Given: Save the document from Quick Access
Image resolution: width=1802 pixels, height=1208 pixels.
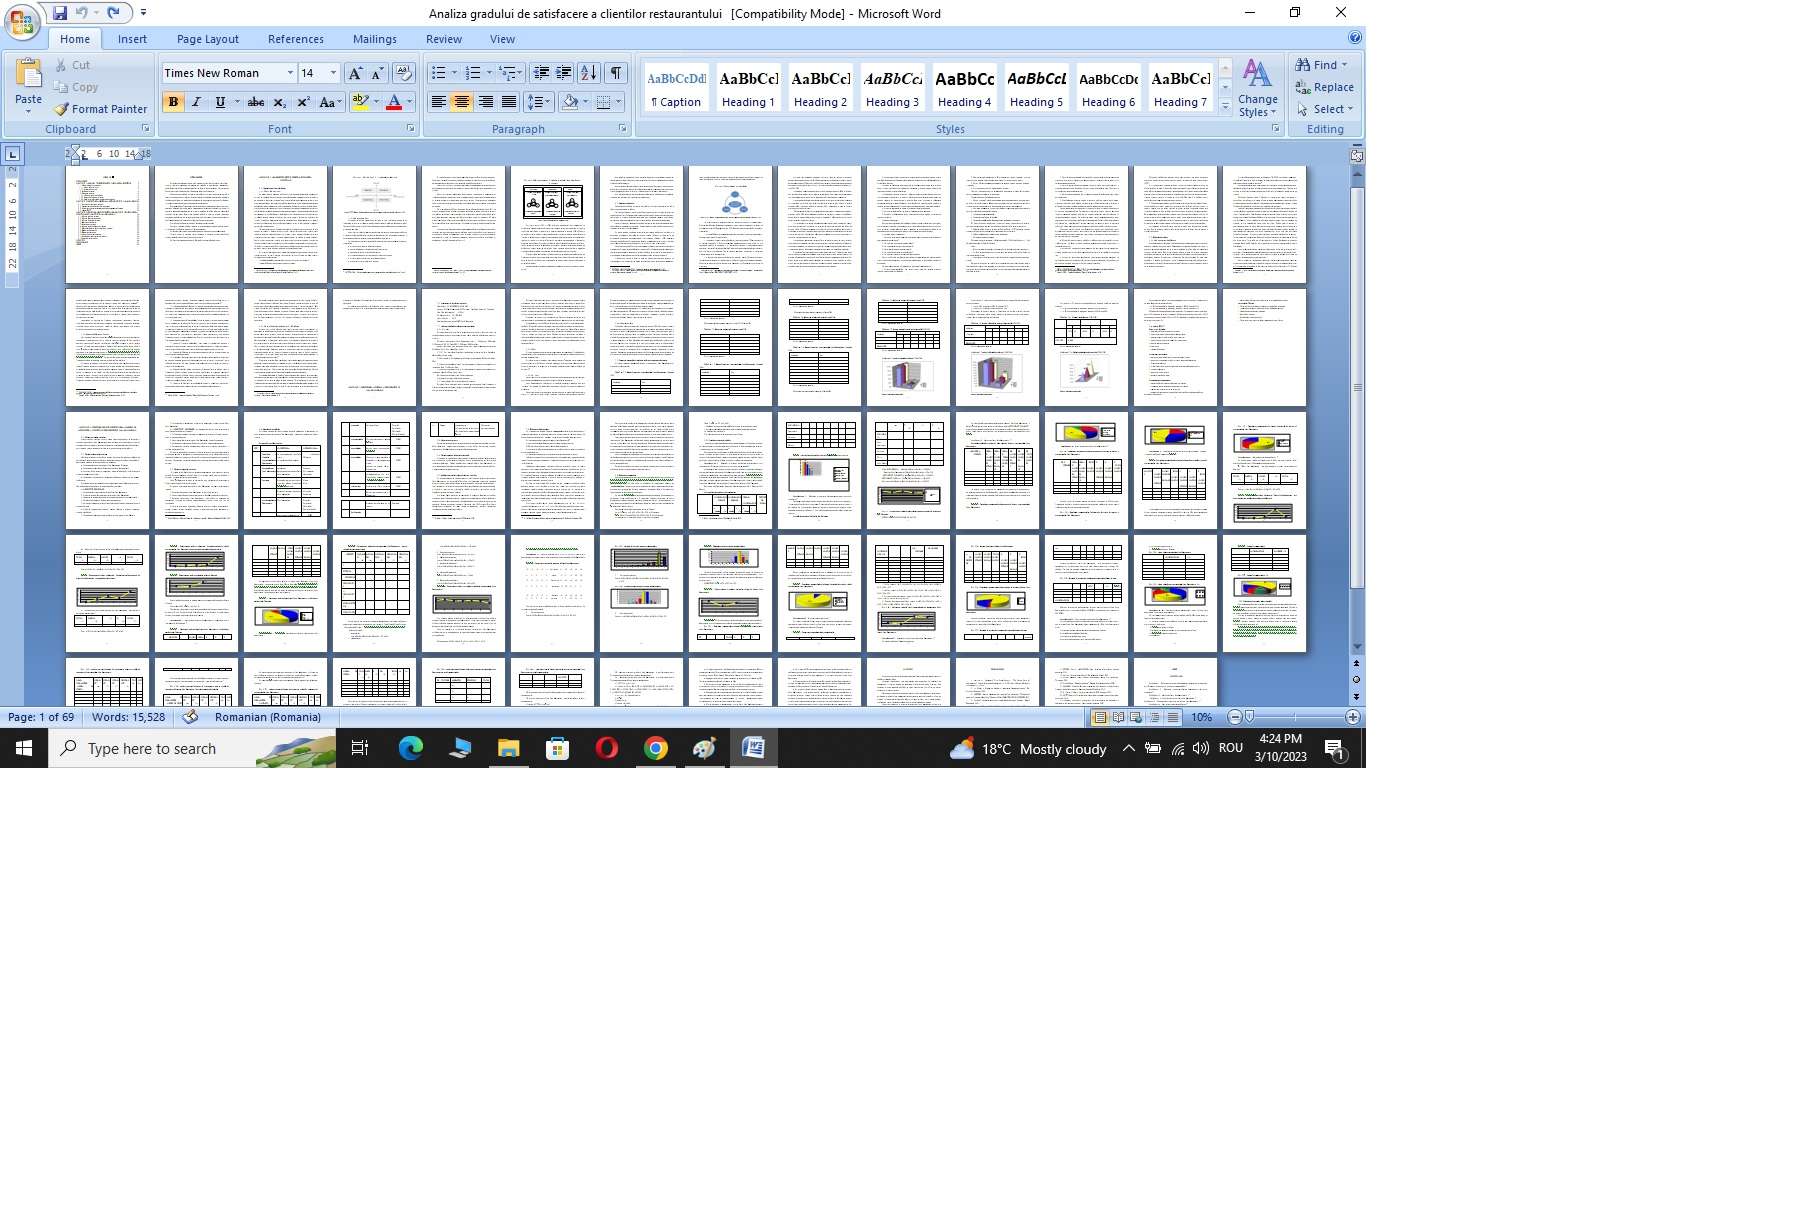Looking at the screenshot, I should (60, 13).
